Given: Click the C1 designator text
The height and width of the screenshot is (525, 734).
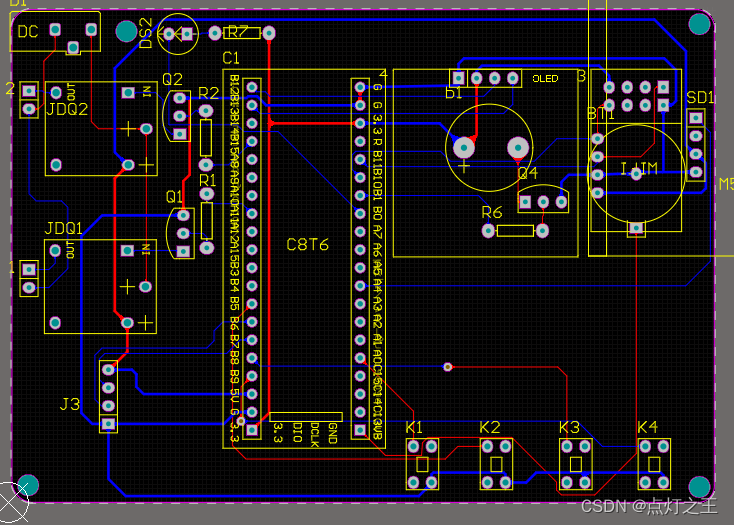Looking at the screenshot, I should 231,58.
